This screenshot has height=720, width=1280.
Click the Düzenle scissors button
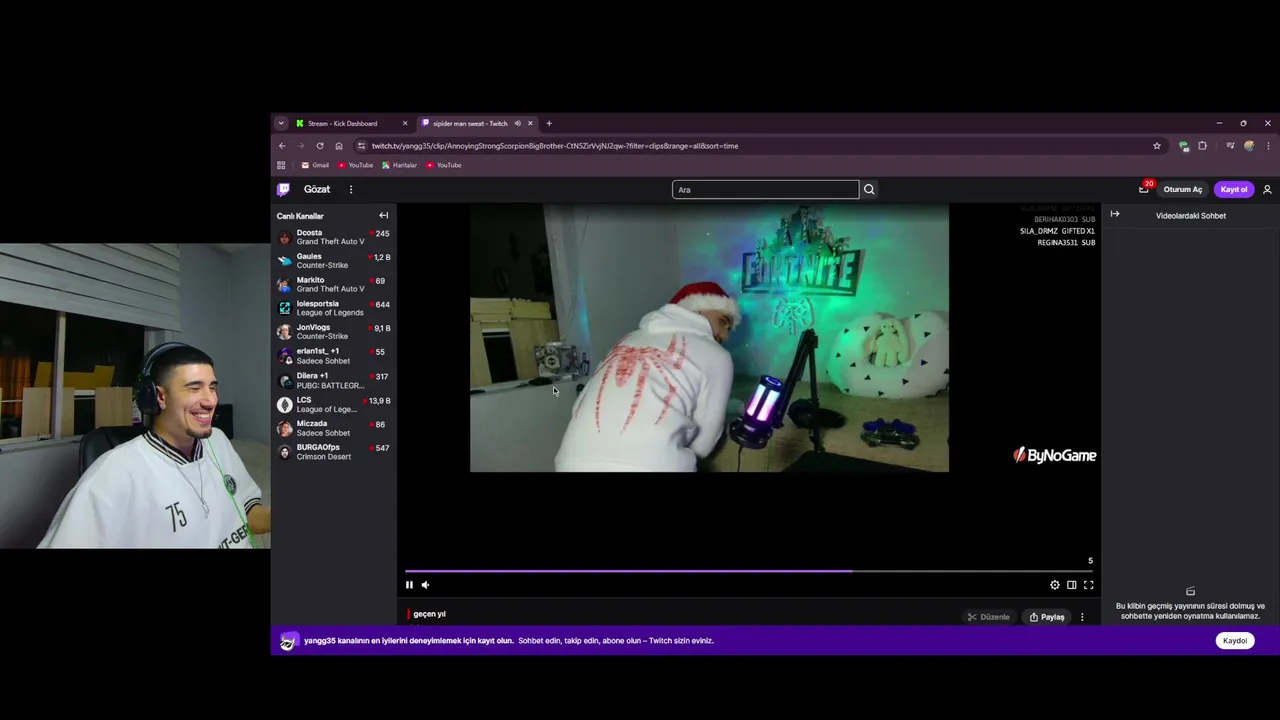click(989, 617)
